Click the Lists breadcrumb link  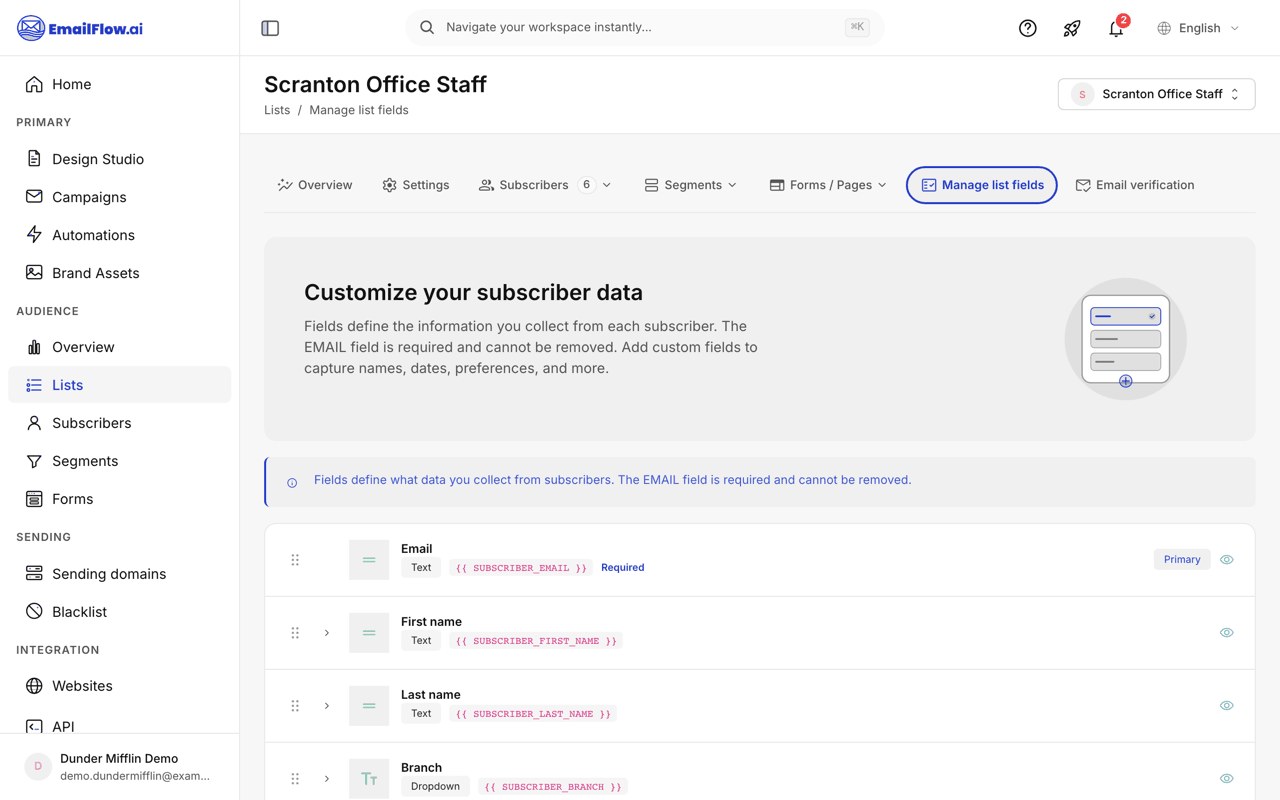[x=277, y=110]
